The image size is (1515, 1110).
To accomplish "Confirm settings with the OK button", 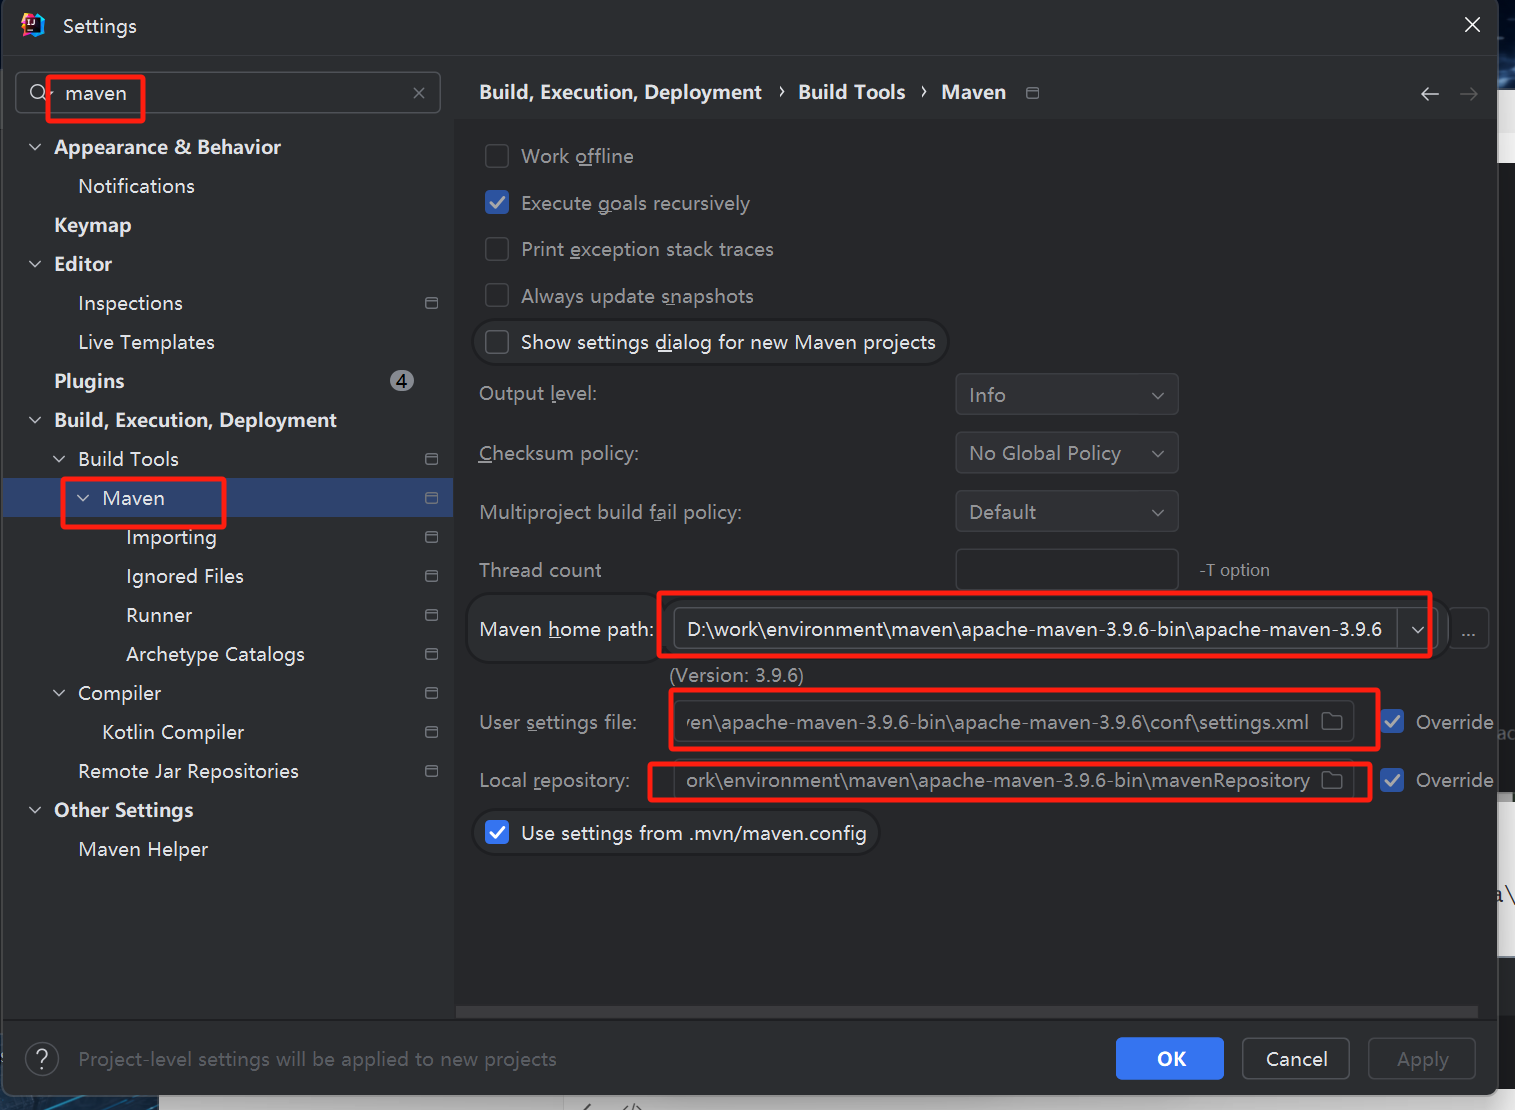I will coord(1170,1059).
